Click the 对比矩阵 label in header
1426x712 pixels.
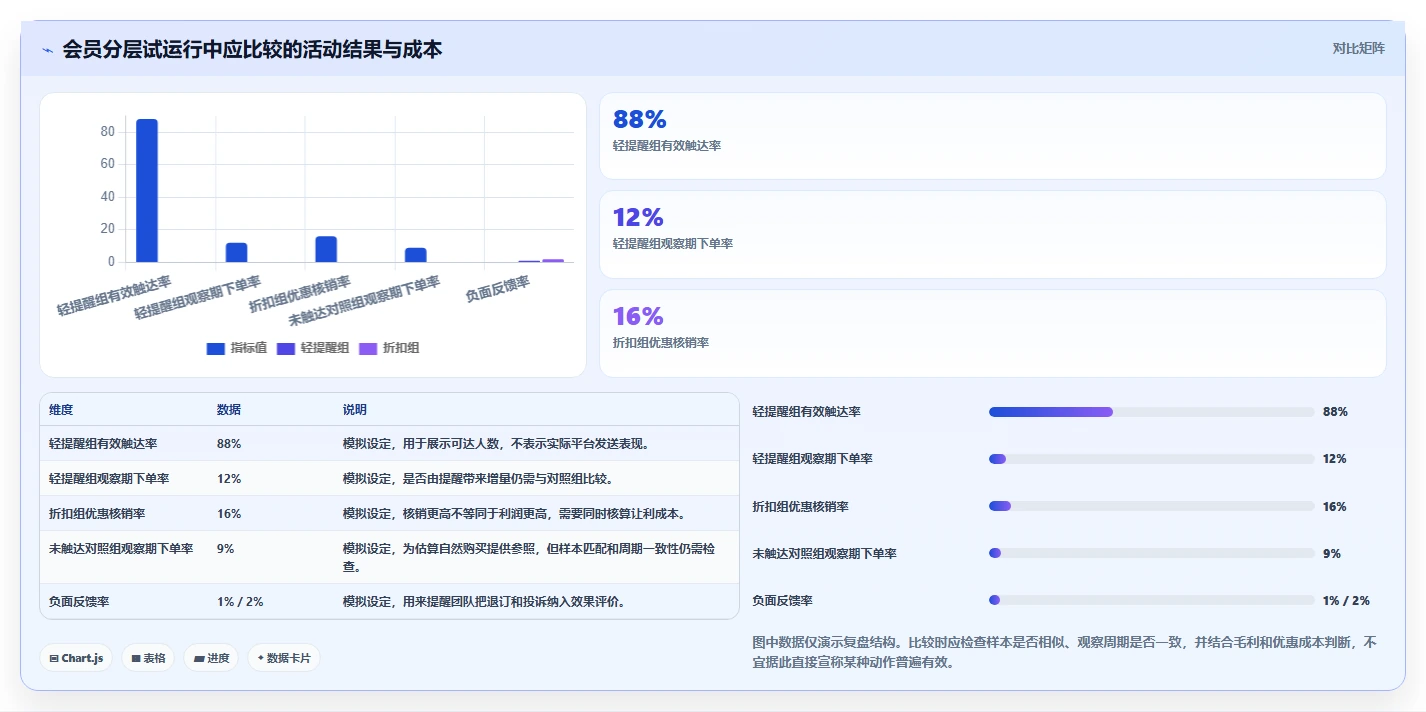pyautogui.click(x=1358, y=48)
